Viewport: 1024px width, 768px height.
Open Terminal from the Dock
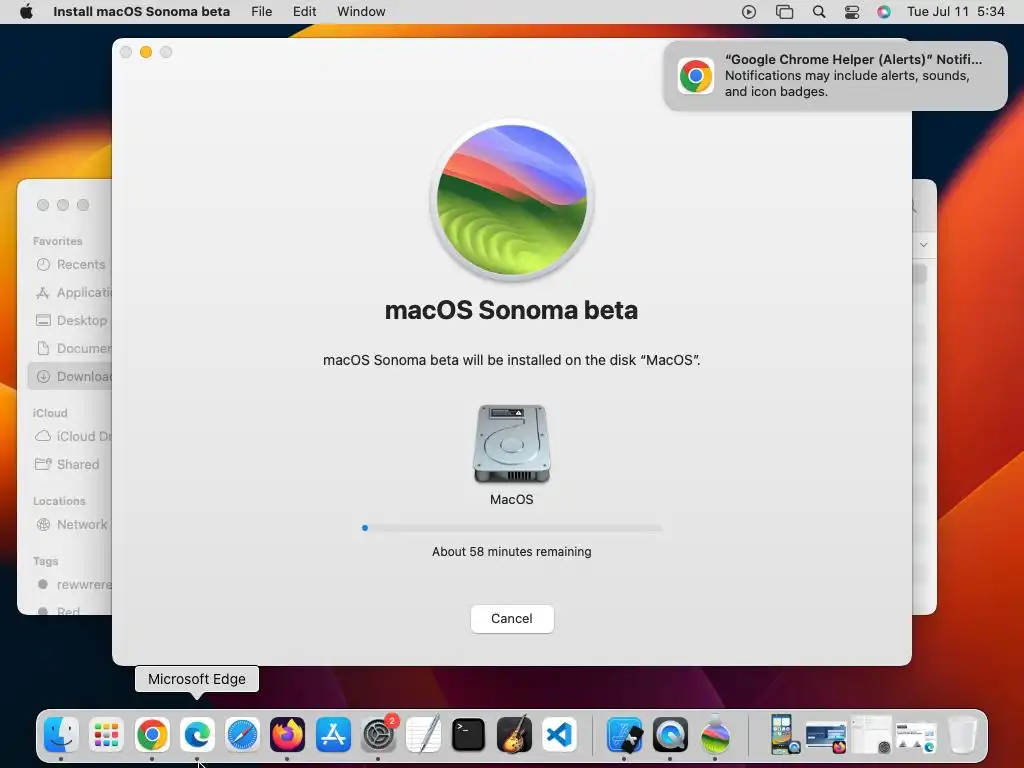[468, 735]
